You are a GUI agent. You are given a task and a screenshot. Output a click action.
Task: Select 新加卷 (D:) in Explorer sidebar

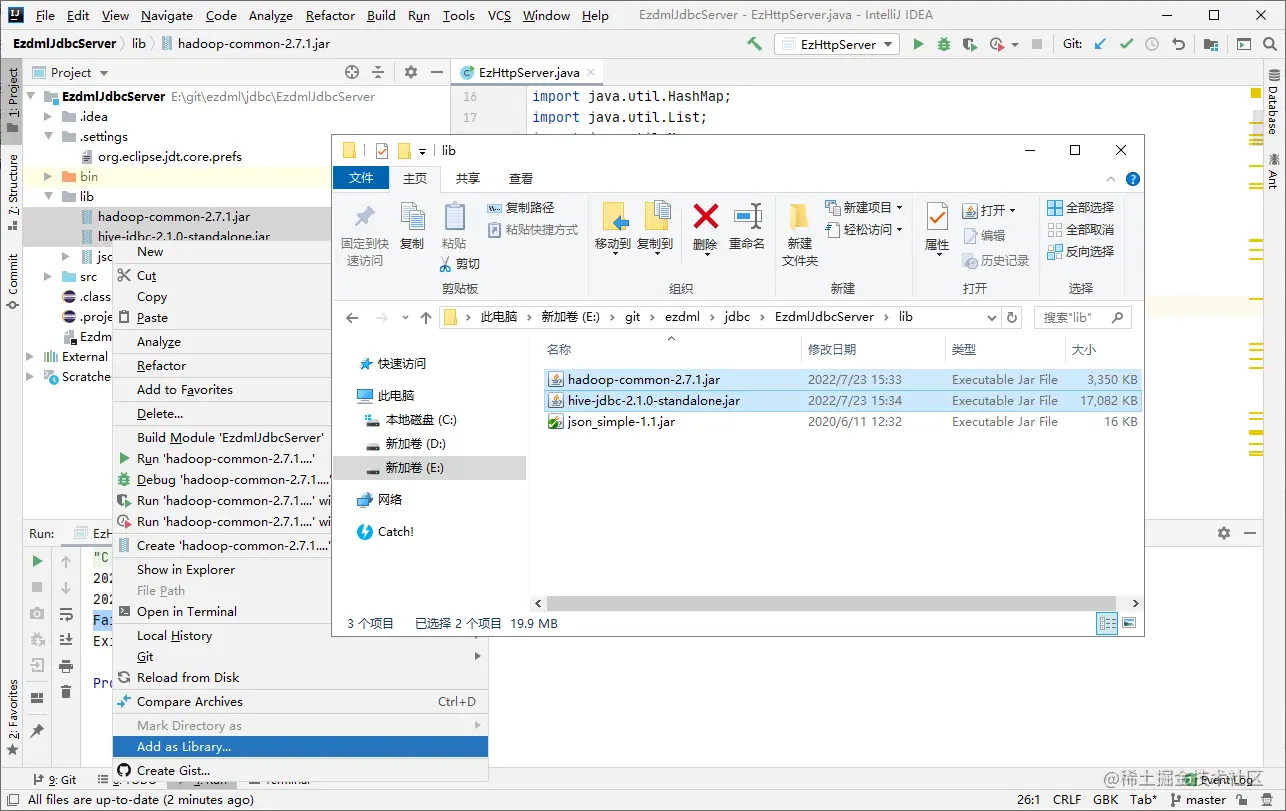415,444
